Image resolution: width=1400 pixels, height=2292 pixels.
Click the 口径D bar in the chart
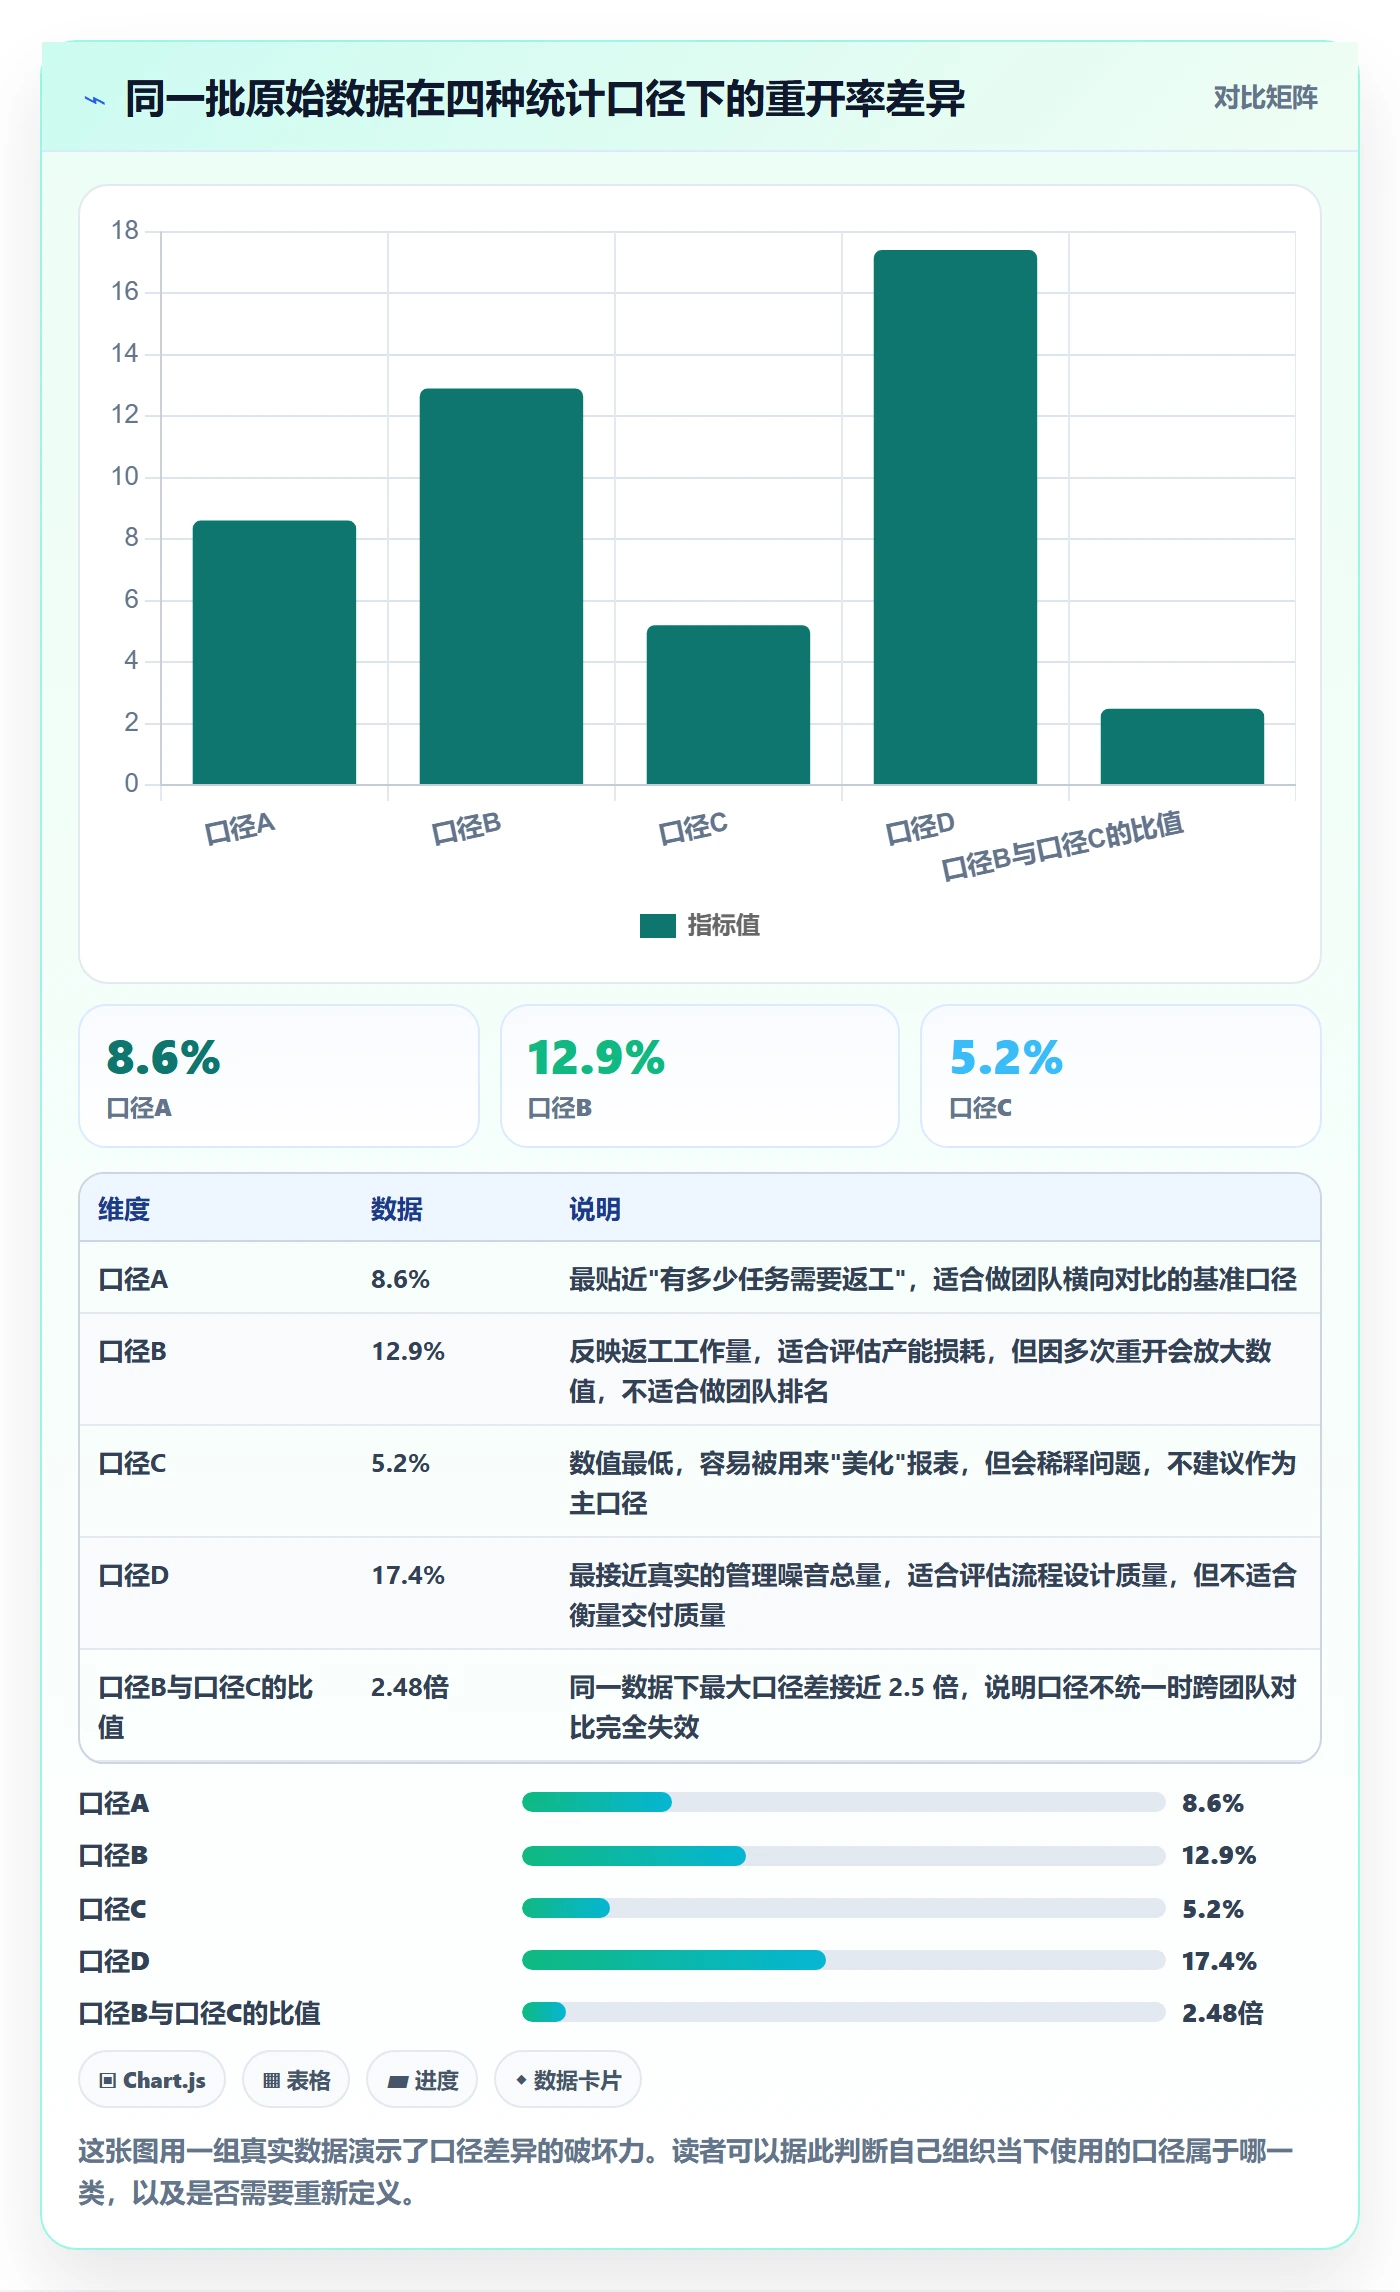tap(955, 517)
